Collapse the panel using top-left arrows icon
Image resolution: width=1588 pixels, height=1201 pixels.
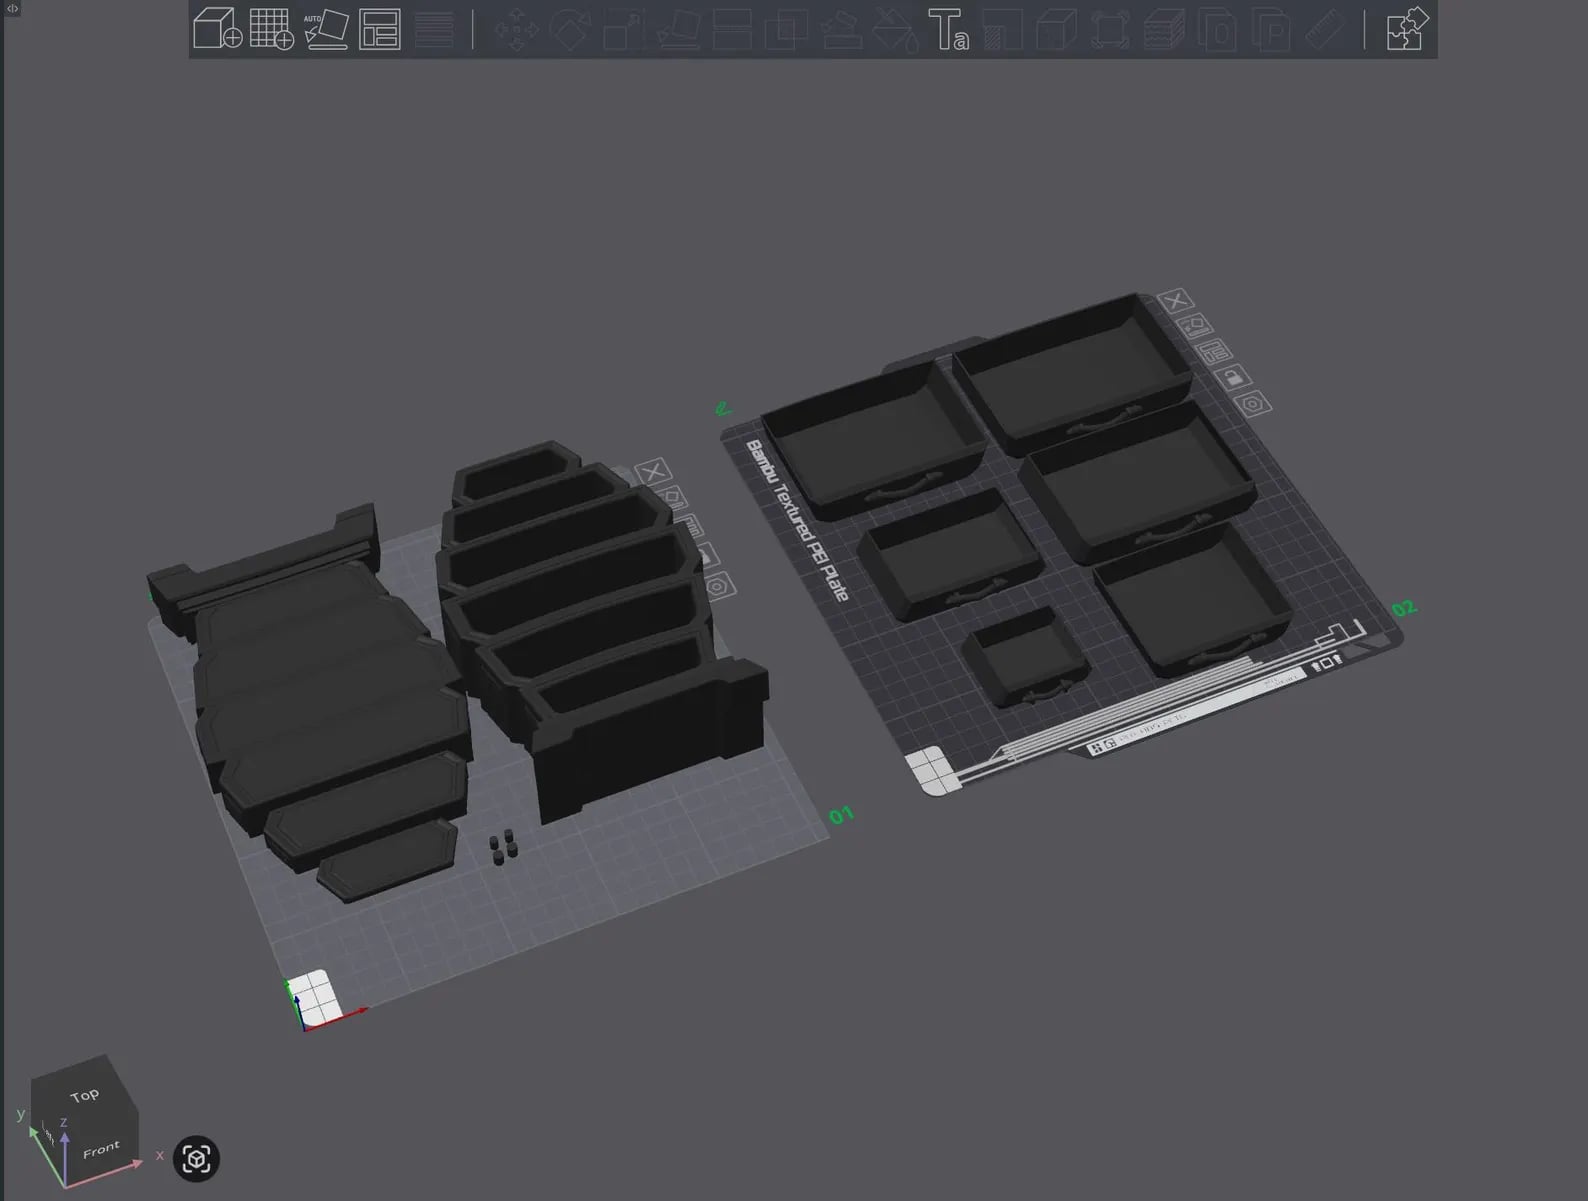point(12,8)
